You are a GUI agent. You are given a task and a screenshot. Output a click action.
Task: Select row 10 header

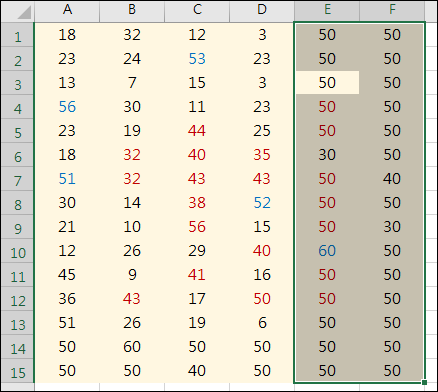(x=18, y=251)
